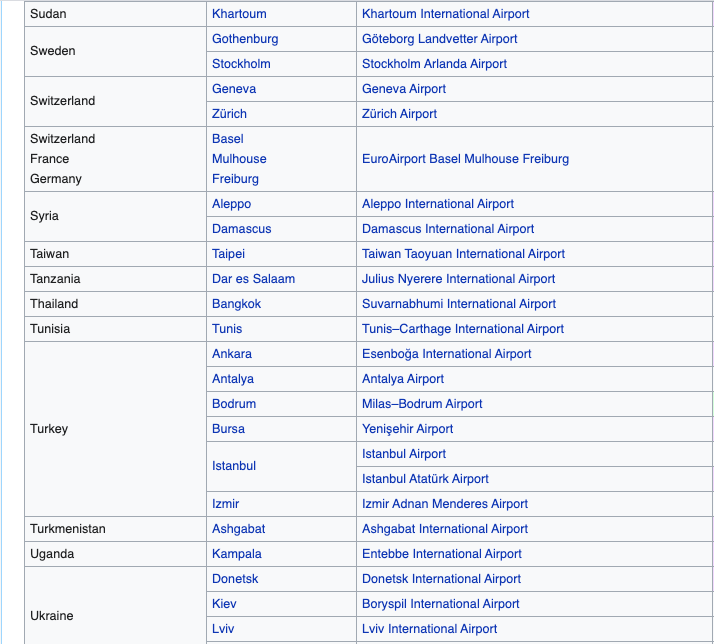This screenshot has width=714, height=644.
Task: Click Entebbe International Airport link
Action: 441,554
